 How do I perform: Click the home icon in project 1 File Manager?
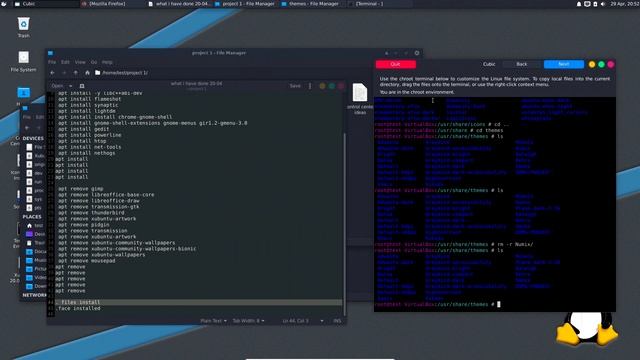[87, 73]
